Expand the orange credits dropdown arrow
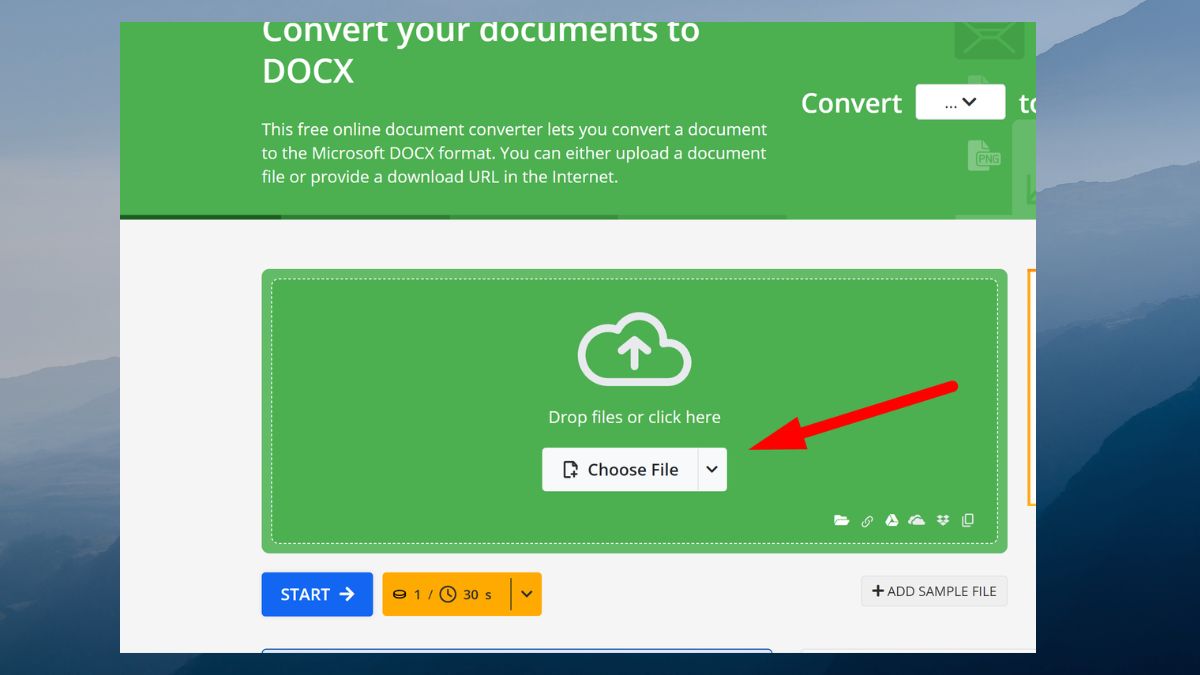 (527, 594)
